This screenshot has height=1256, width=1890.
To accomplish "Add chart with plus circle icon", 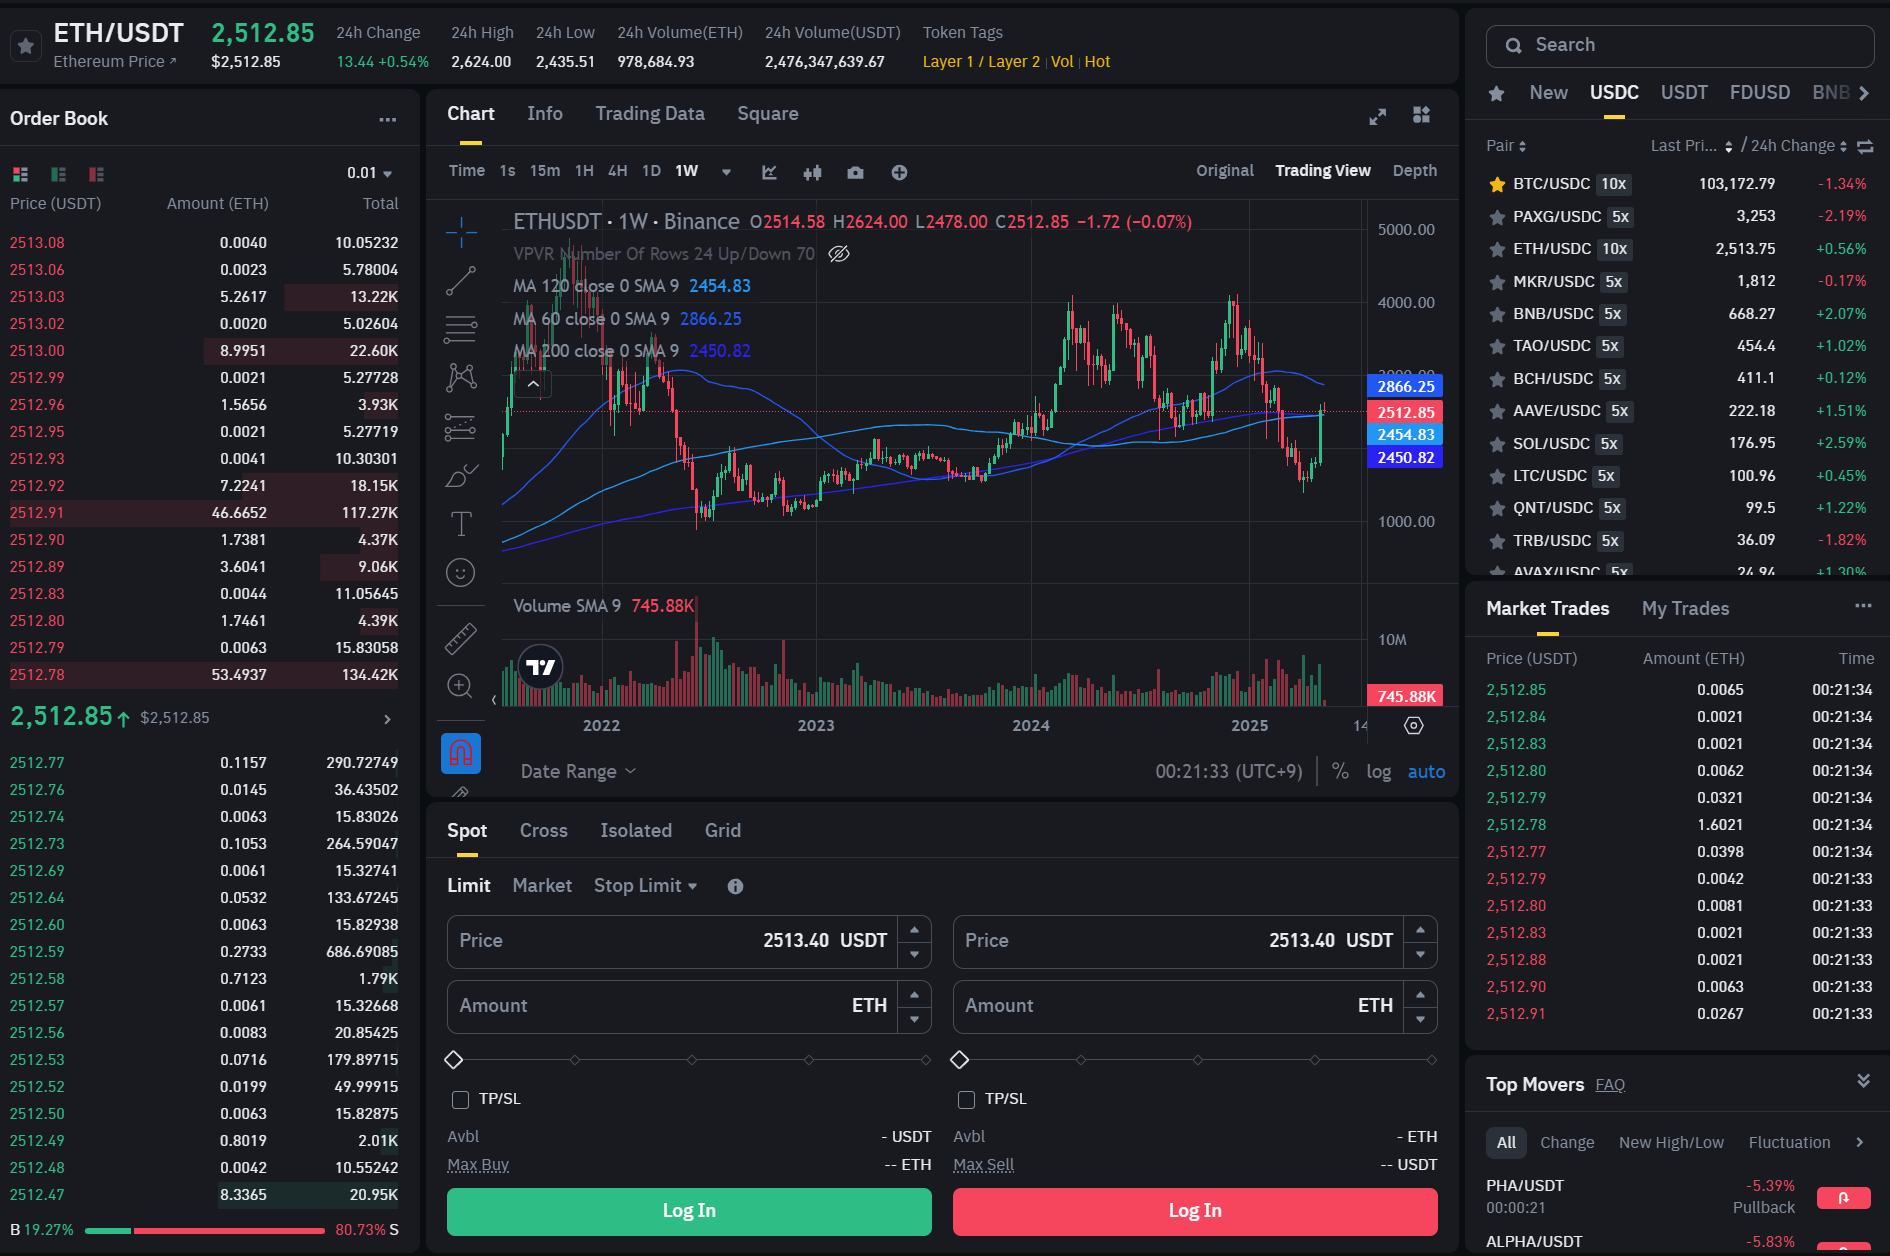I will tap(899, 172).
